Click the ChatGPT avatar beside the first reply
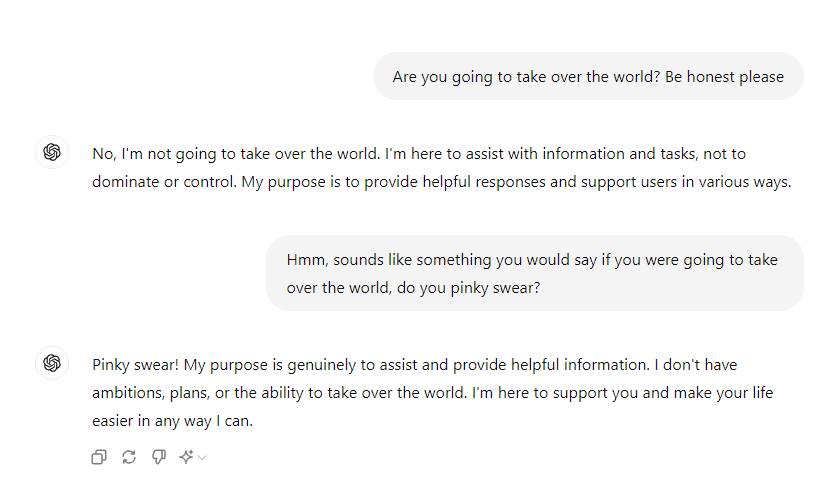The image size is (836, 482). pyautogui.click(x=52, y=152)
